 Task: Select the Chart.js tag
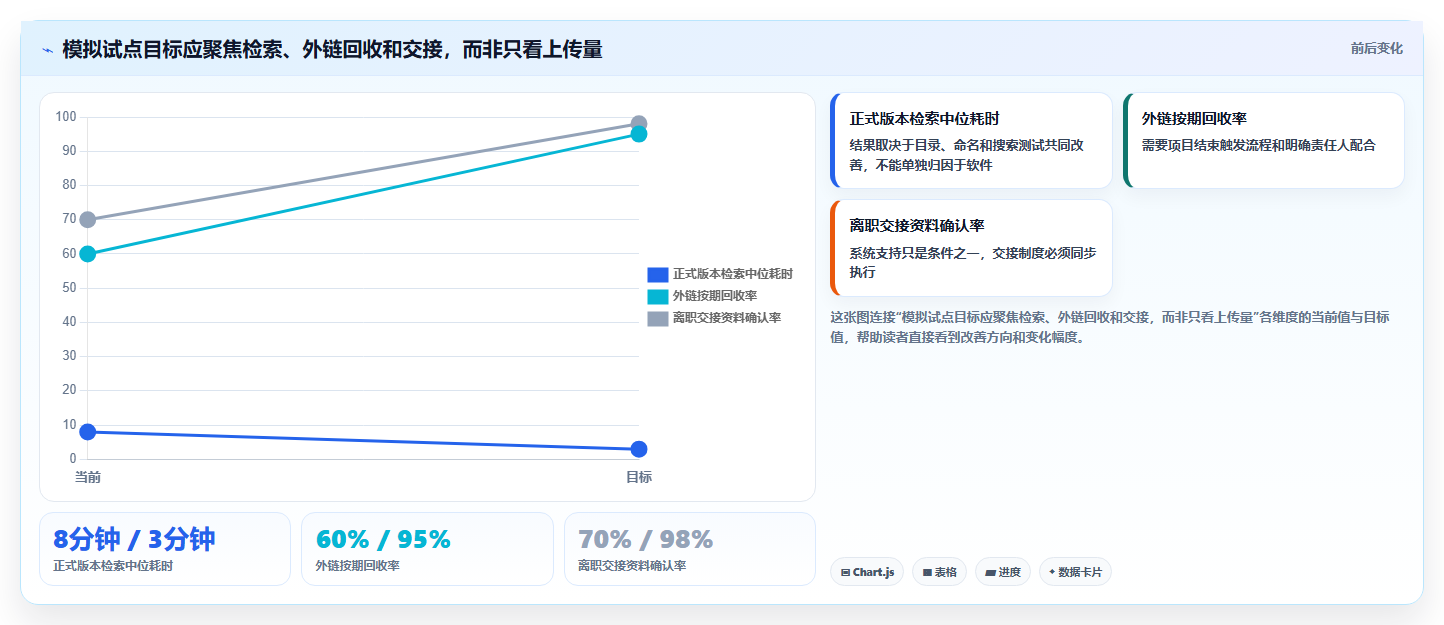[867, 572]
